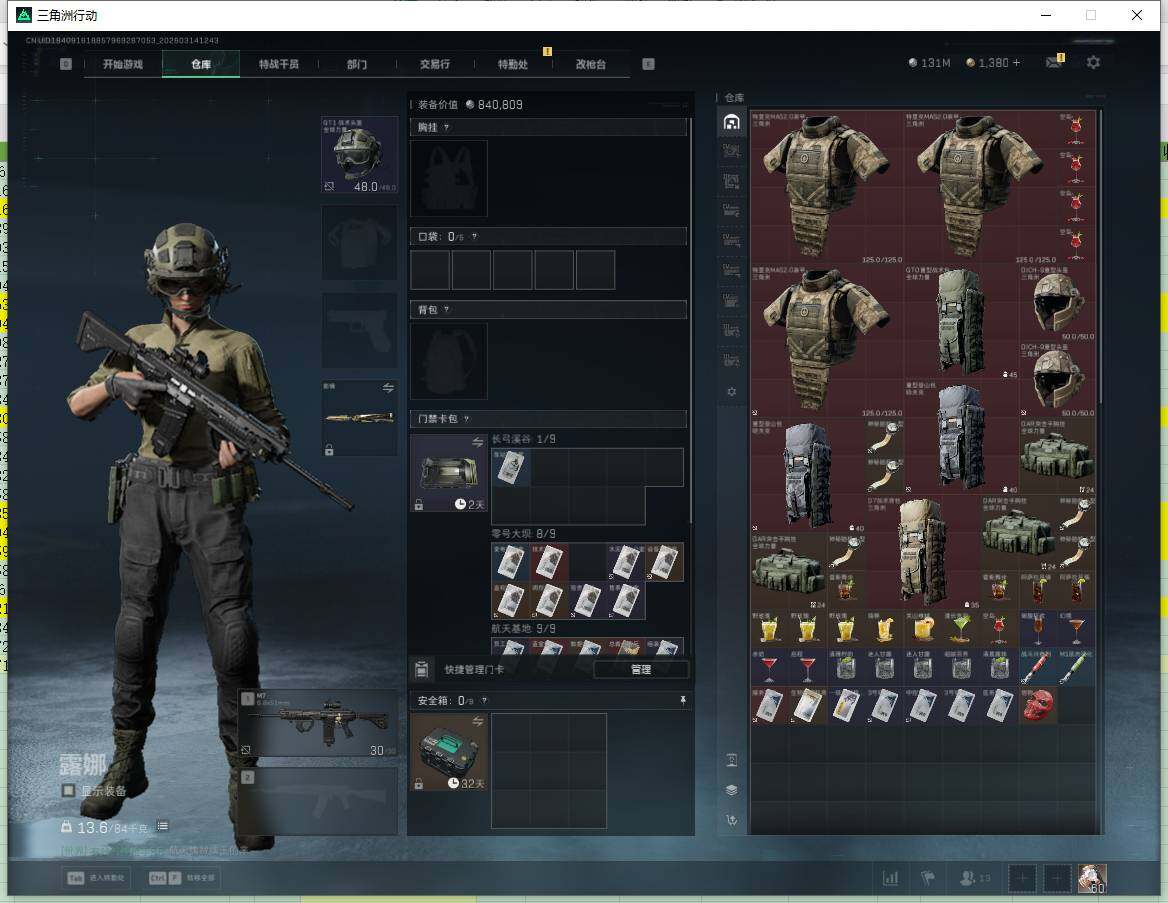The image size is (1168, 903).
Task: Select the equipped melee knife slot
Action: (x=359, y=418)
